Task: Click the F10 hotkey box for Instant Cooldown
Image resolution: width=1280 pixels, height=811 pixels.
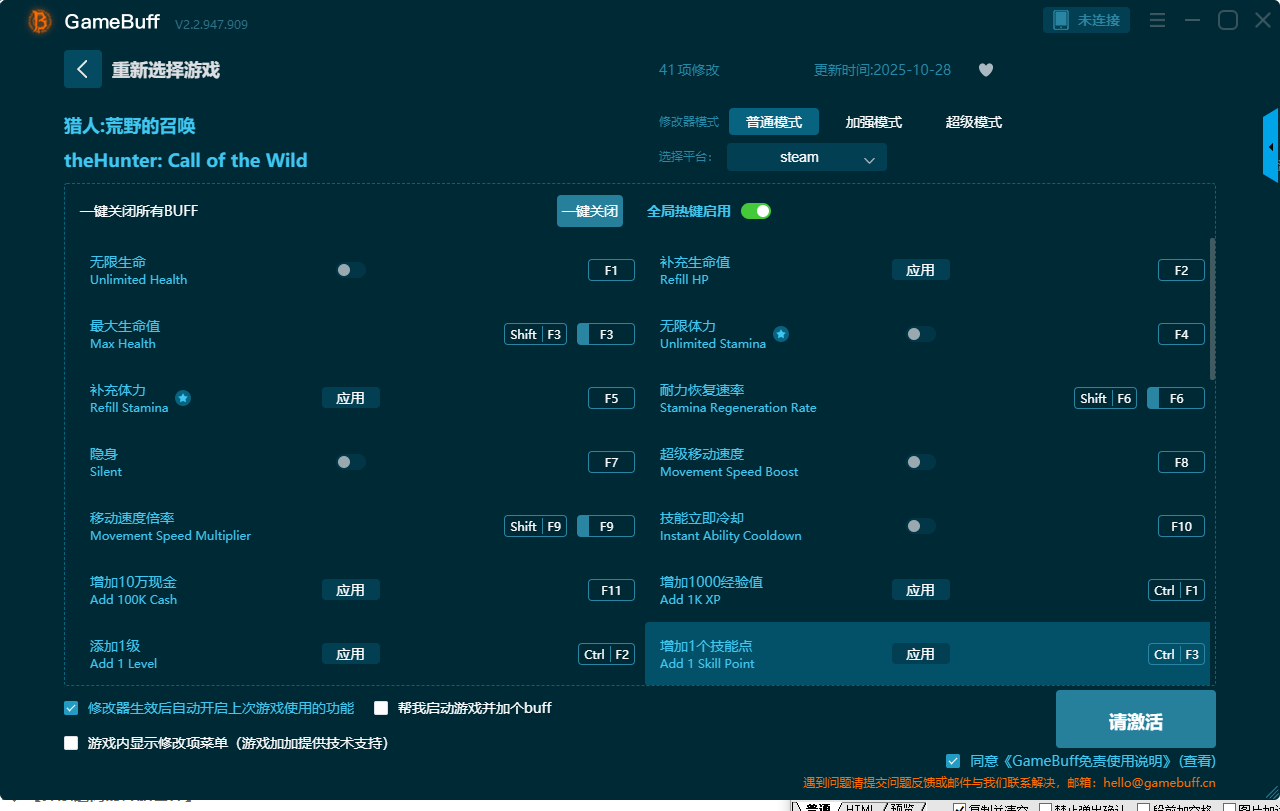Action: point(1181,526)
